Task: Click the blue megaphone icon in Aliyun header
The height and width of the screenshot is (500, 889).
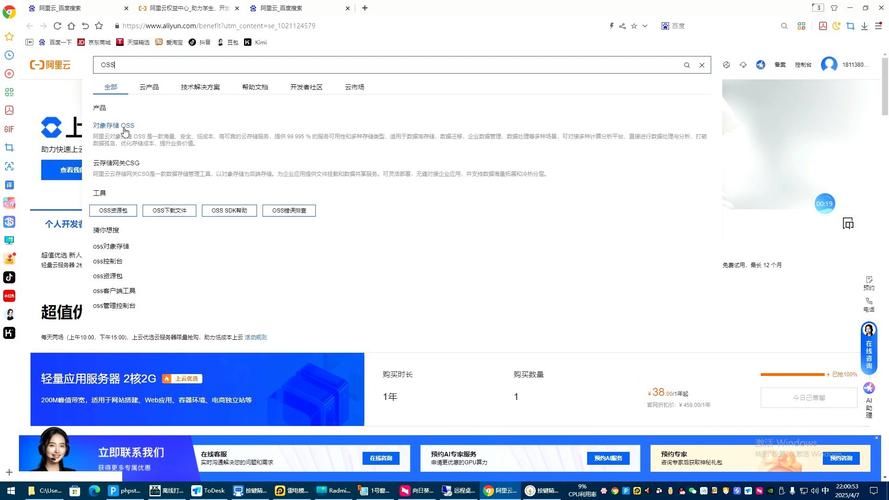Action: (x=760, y=65)
